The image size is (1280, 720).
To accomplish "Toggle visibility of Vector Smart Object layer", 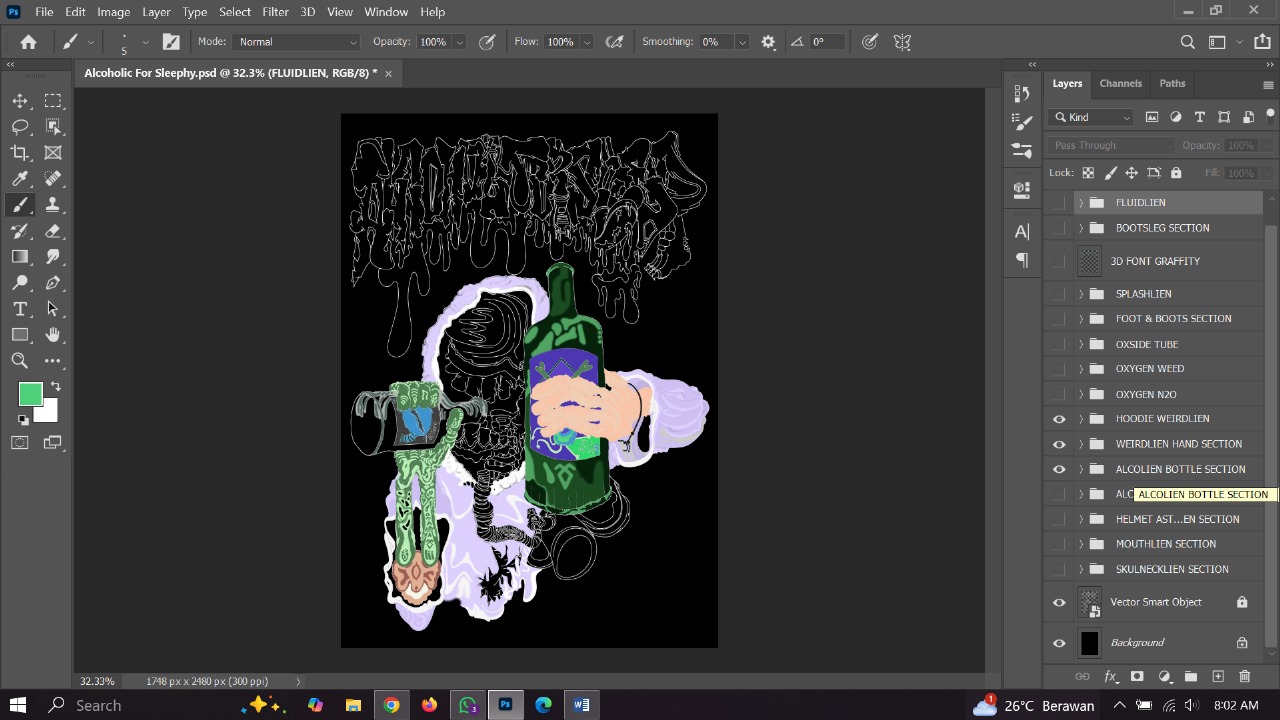I will click(1058, 601).
